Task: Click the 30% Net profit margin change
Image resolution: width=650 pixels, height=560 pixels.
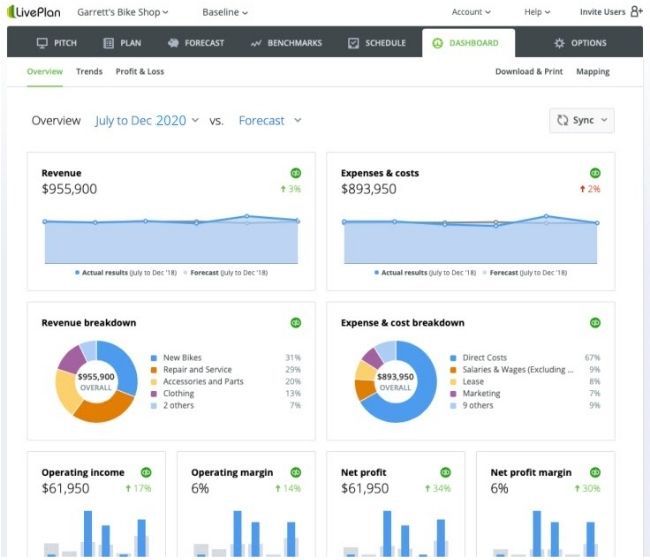Action: pyautogui.click(x=587, y=489)
